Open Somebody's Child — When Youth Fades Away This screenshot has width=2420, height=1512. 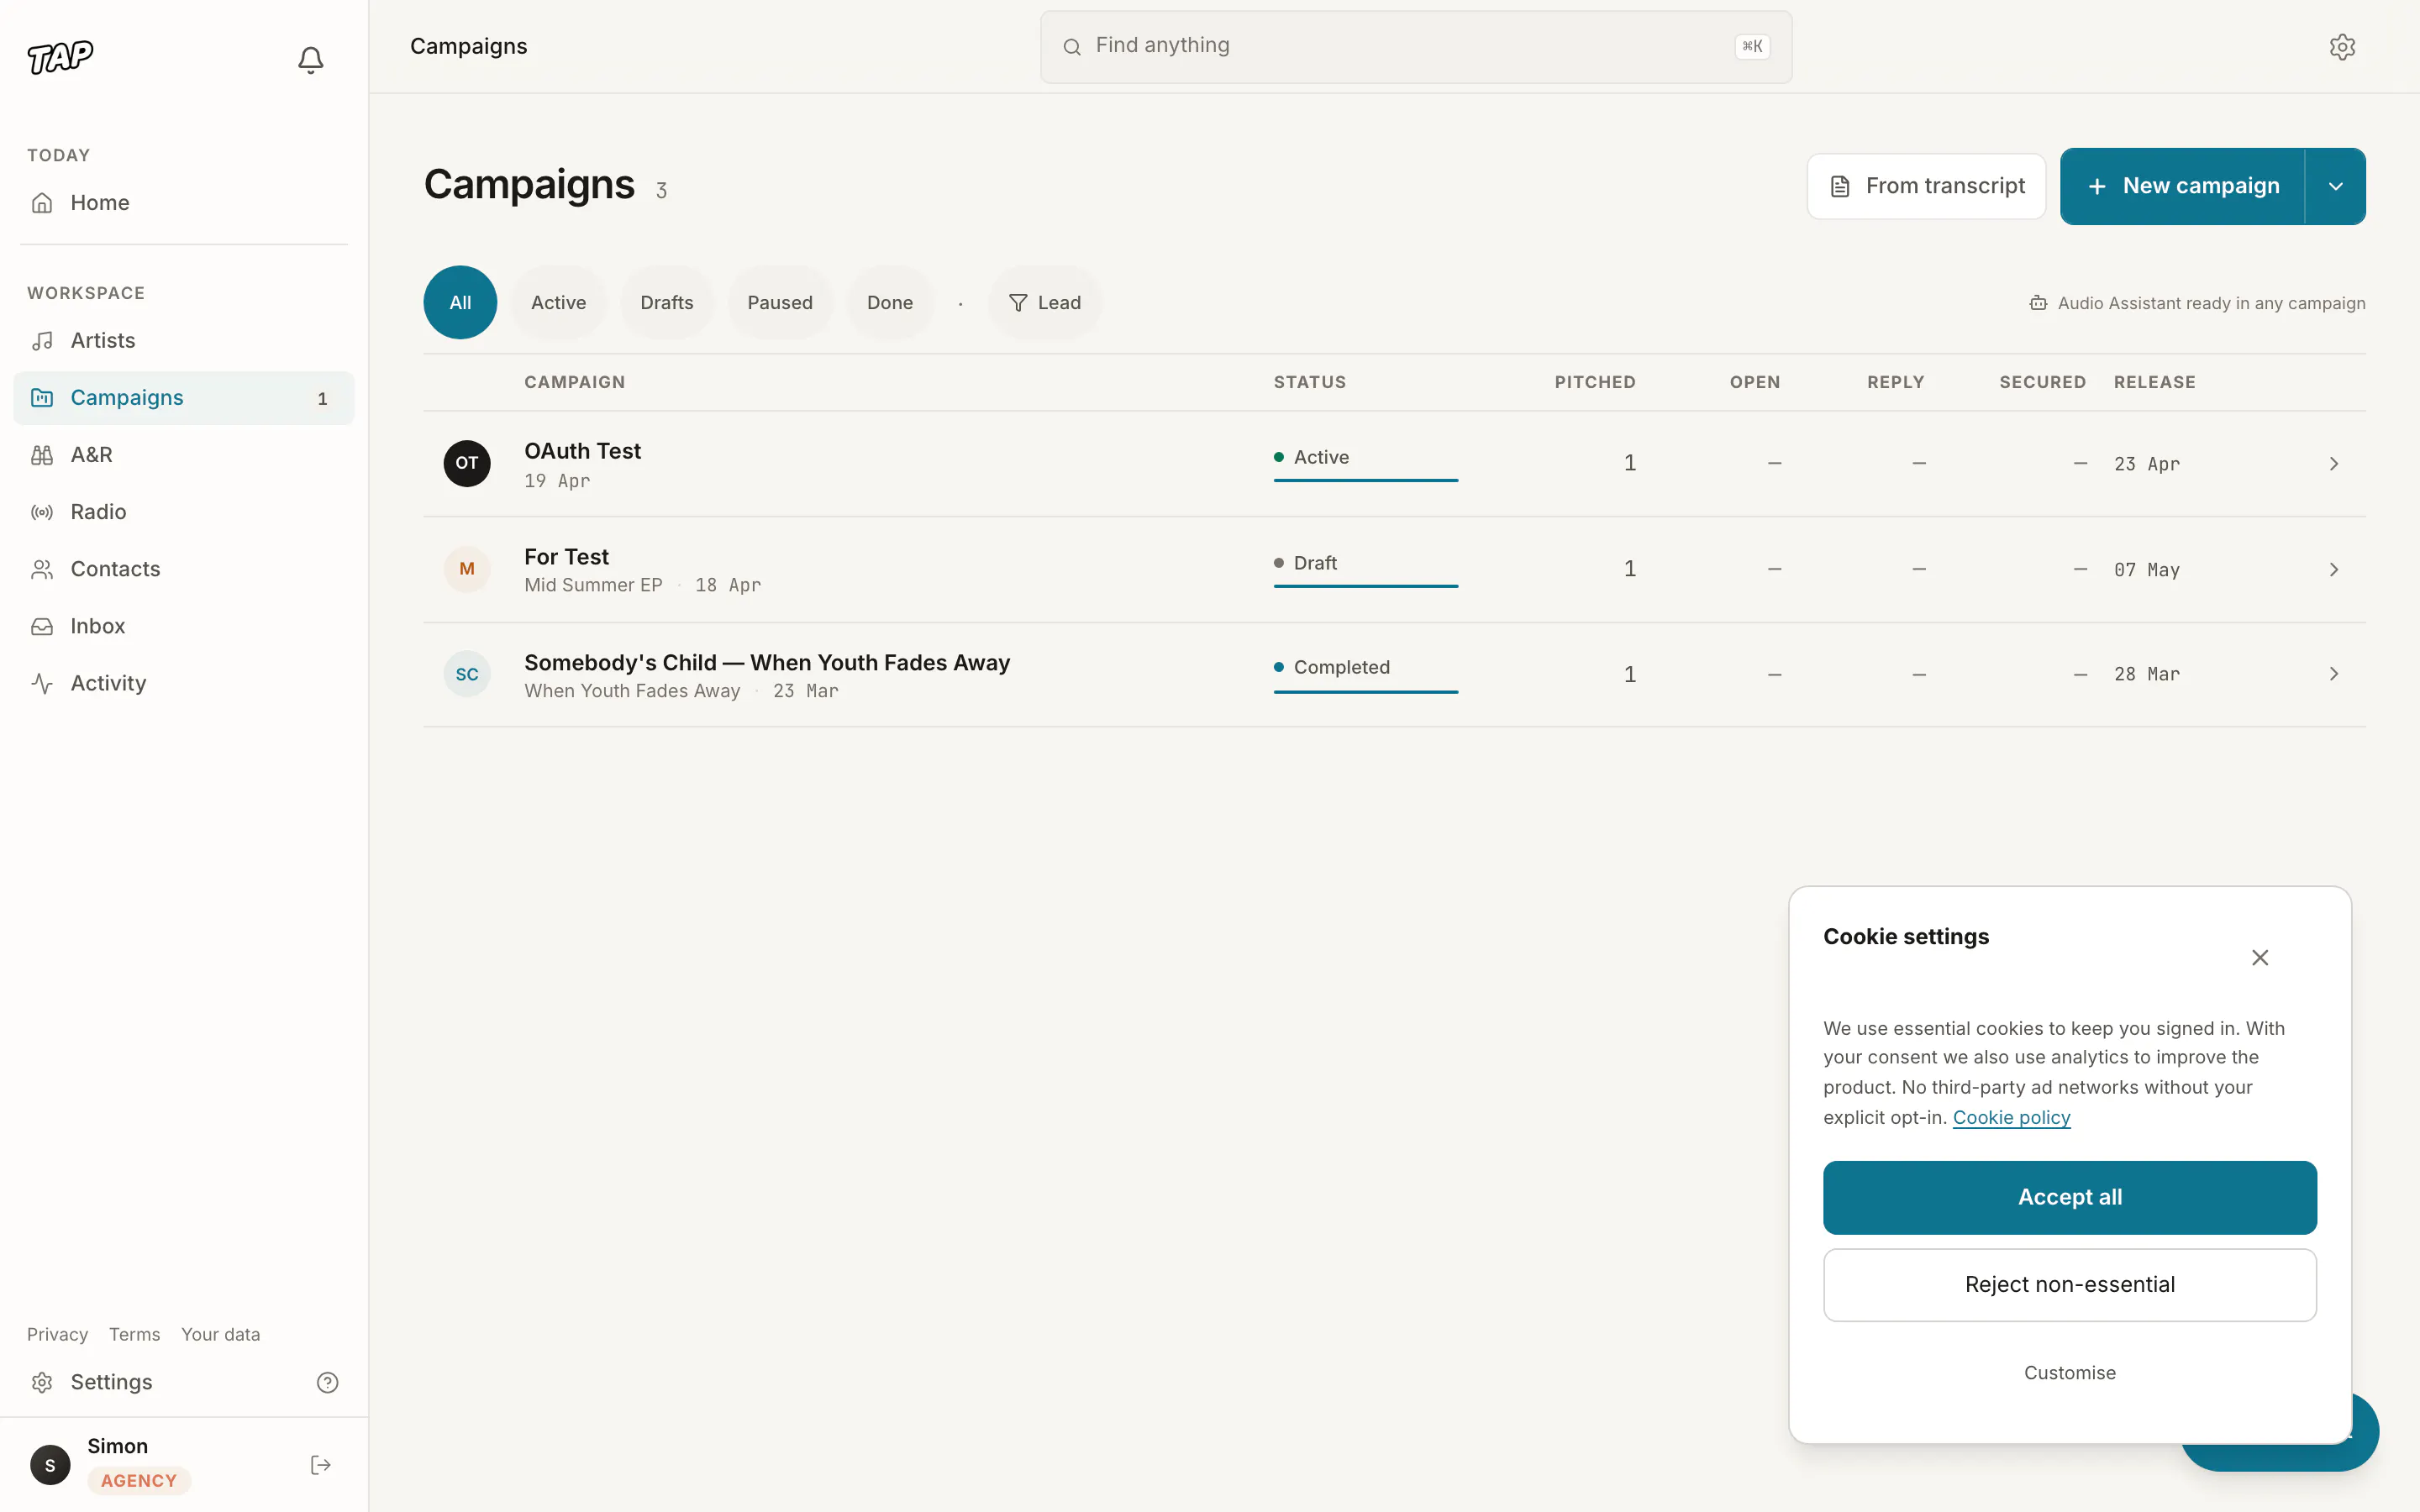point(1394,675)
